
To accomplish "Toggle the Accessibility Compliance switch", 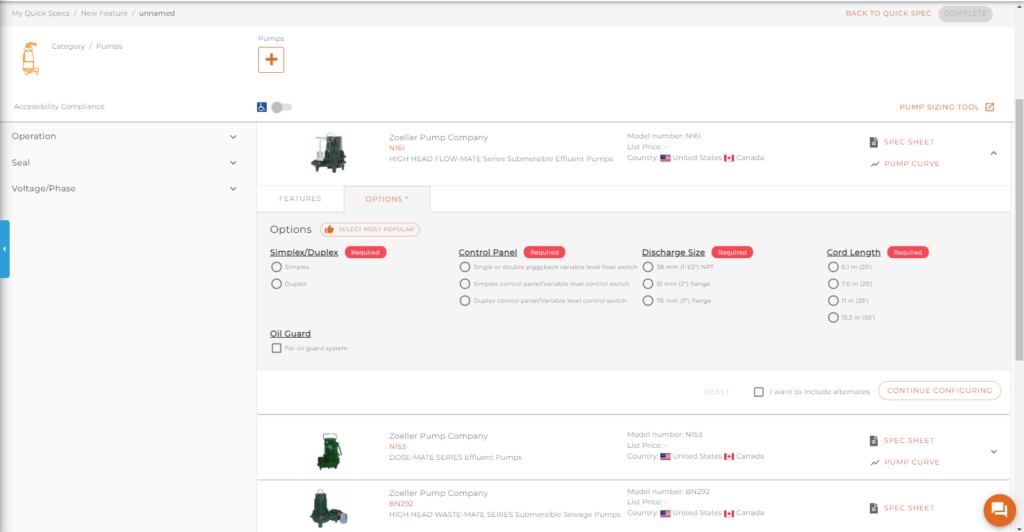I will 281,107.
